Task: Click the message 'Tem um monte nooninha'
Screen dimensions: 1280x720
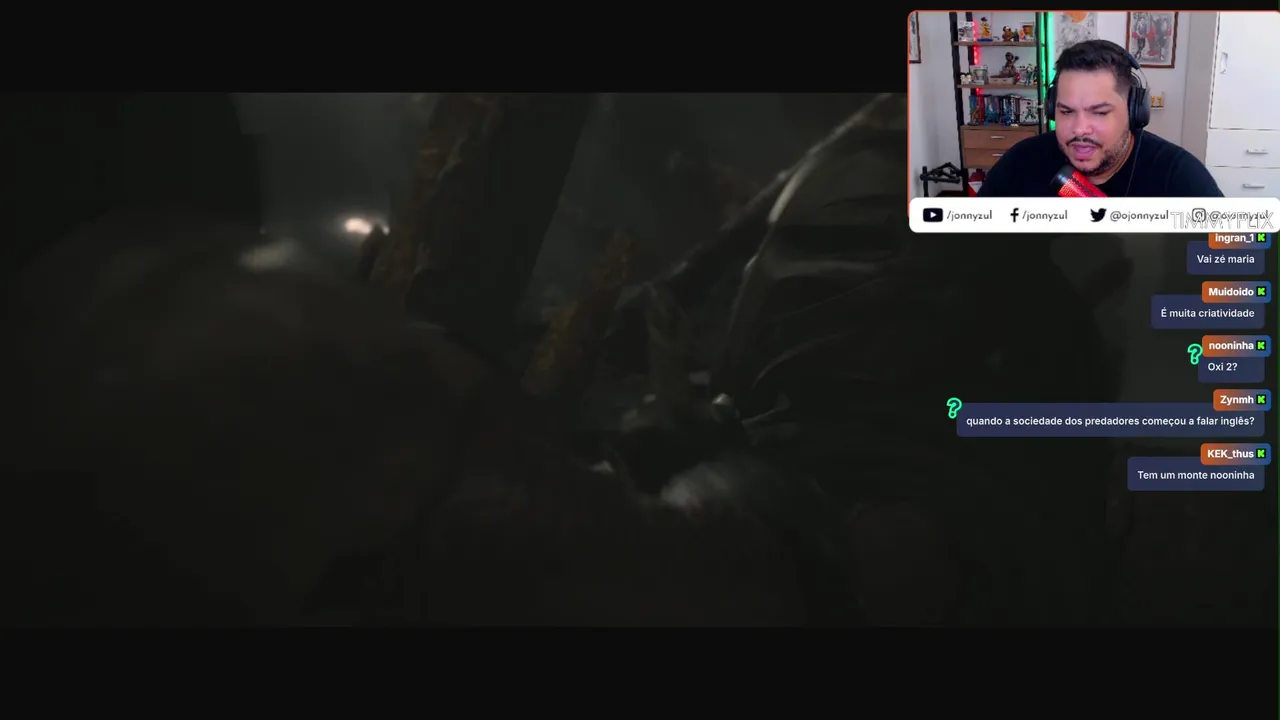Action: (1195, 475)
